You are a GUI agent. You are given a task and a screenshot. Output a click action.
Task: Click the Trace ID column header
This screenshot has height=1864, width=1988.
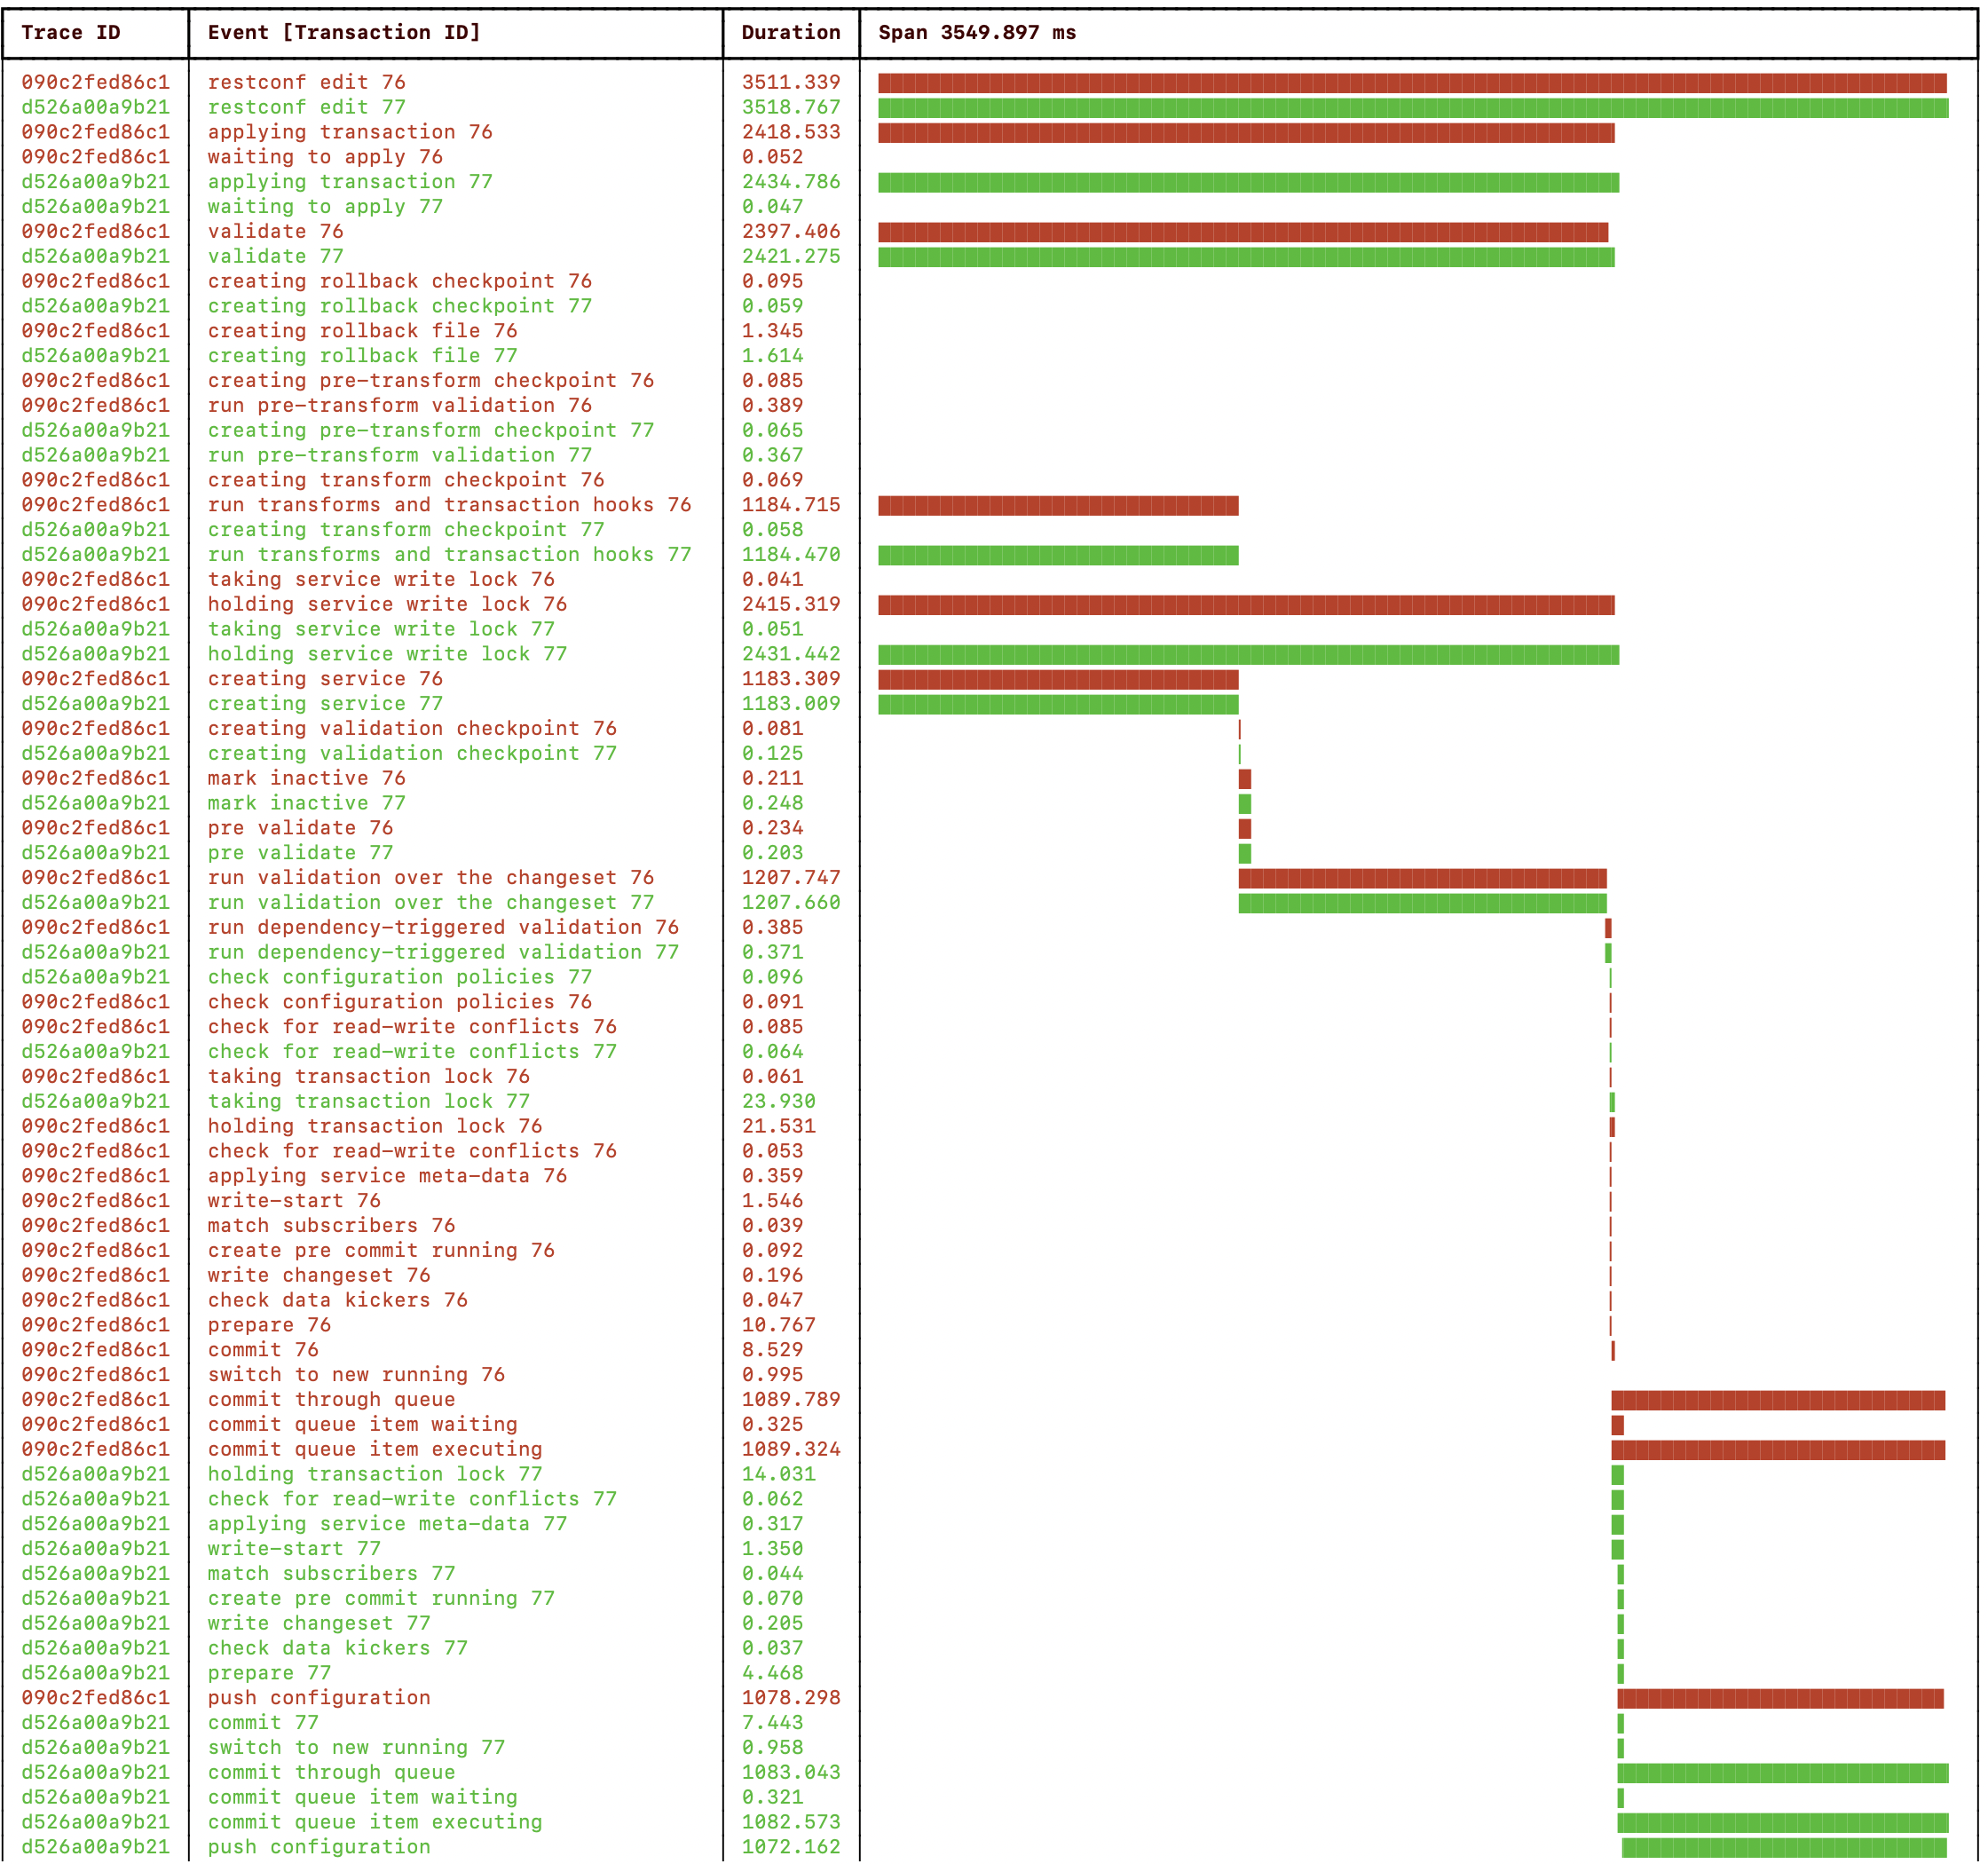click(x=71, y=32)
